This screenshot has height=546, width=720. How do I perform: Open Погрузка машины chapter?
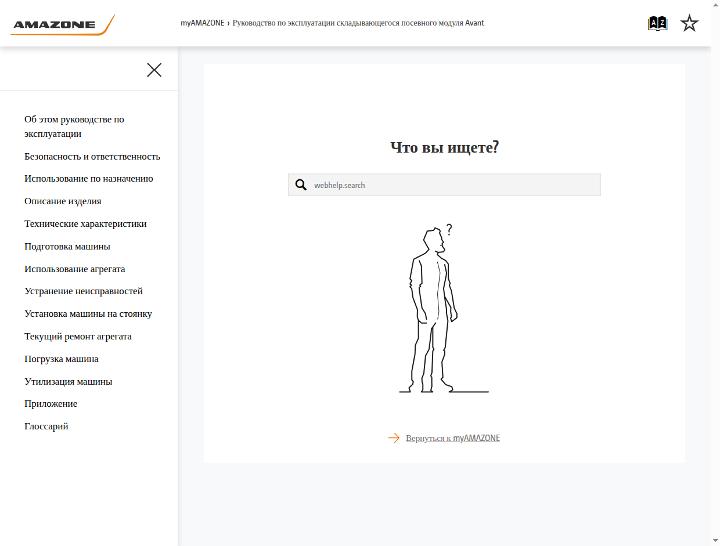point(62,359)
